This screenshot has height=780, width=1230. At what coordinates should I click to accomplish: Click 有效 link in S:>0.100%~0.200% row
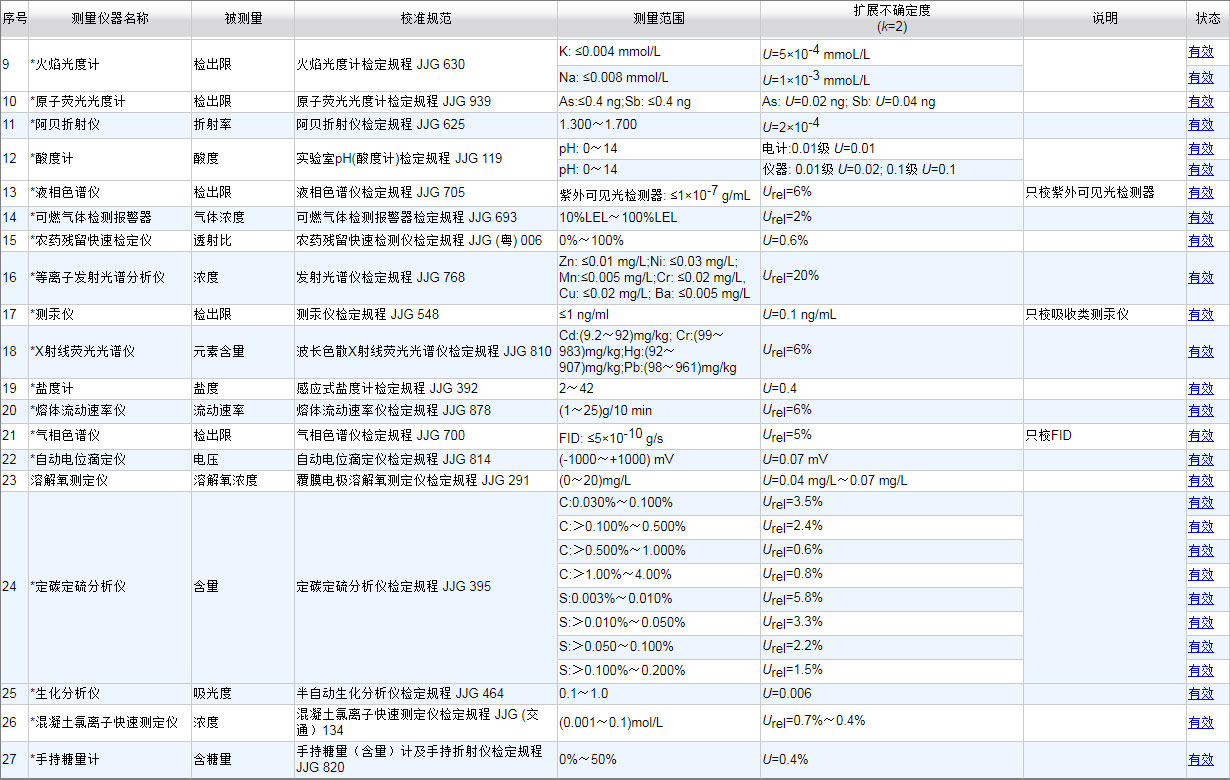click(x=1201, y=670)
